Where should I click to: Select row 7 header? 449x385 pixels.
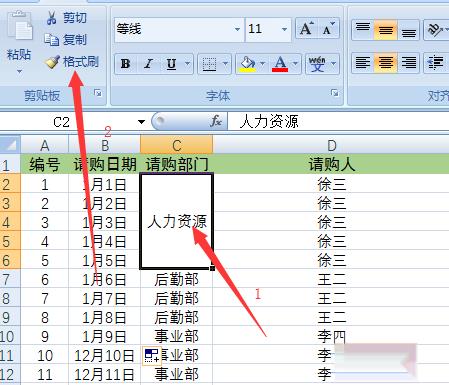[x=10, y=279]
